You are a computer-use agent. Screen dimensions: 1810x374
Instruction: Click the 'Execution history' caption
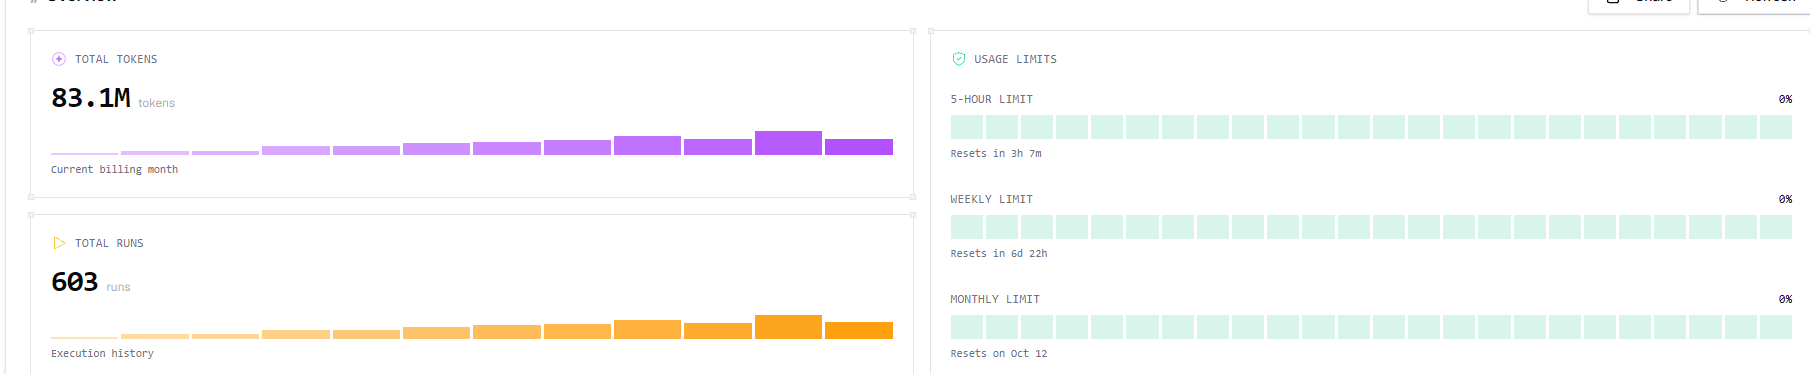(102, 354)
